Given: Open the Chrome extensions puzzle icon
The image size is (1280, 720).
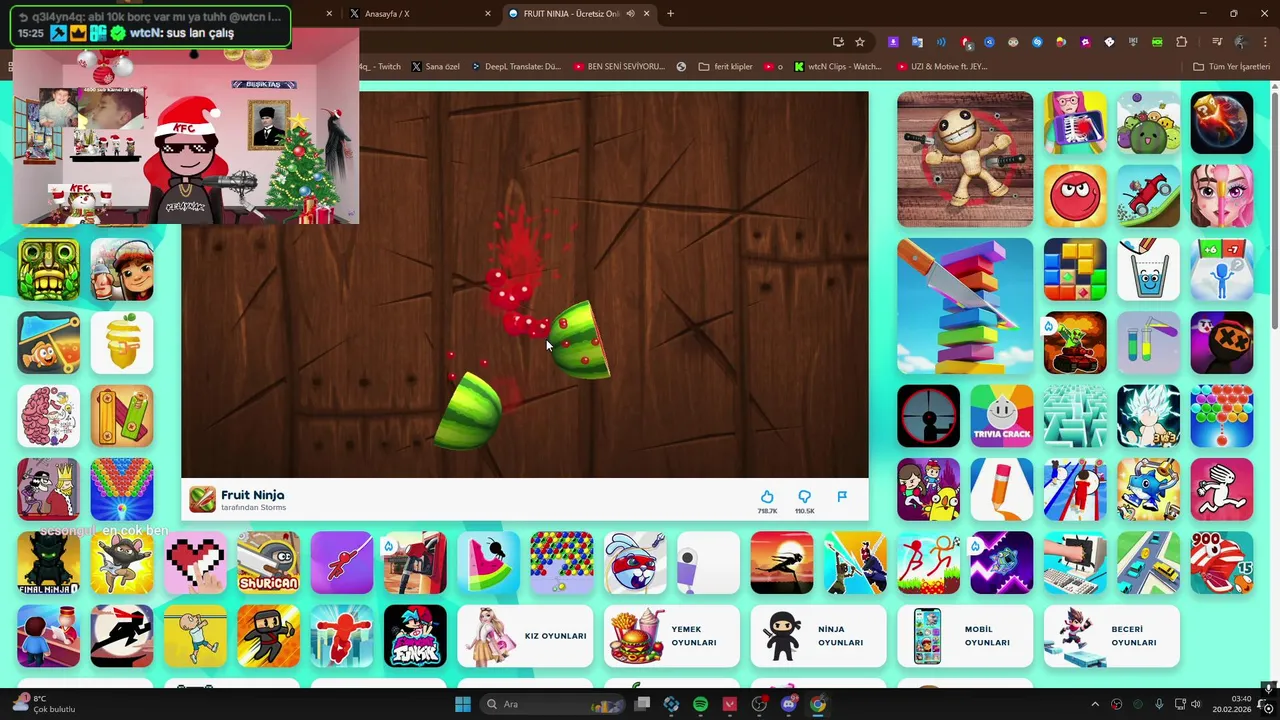Looking at the screenshot, I should (x=1182, y=41).
